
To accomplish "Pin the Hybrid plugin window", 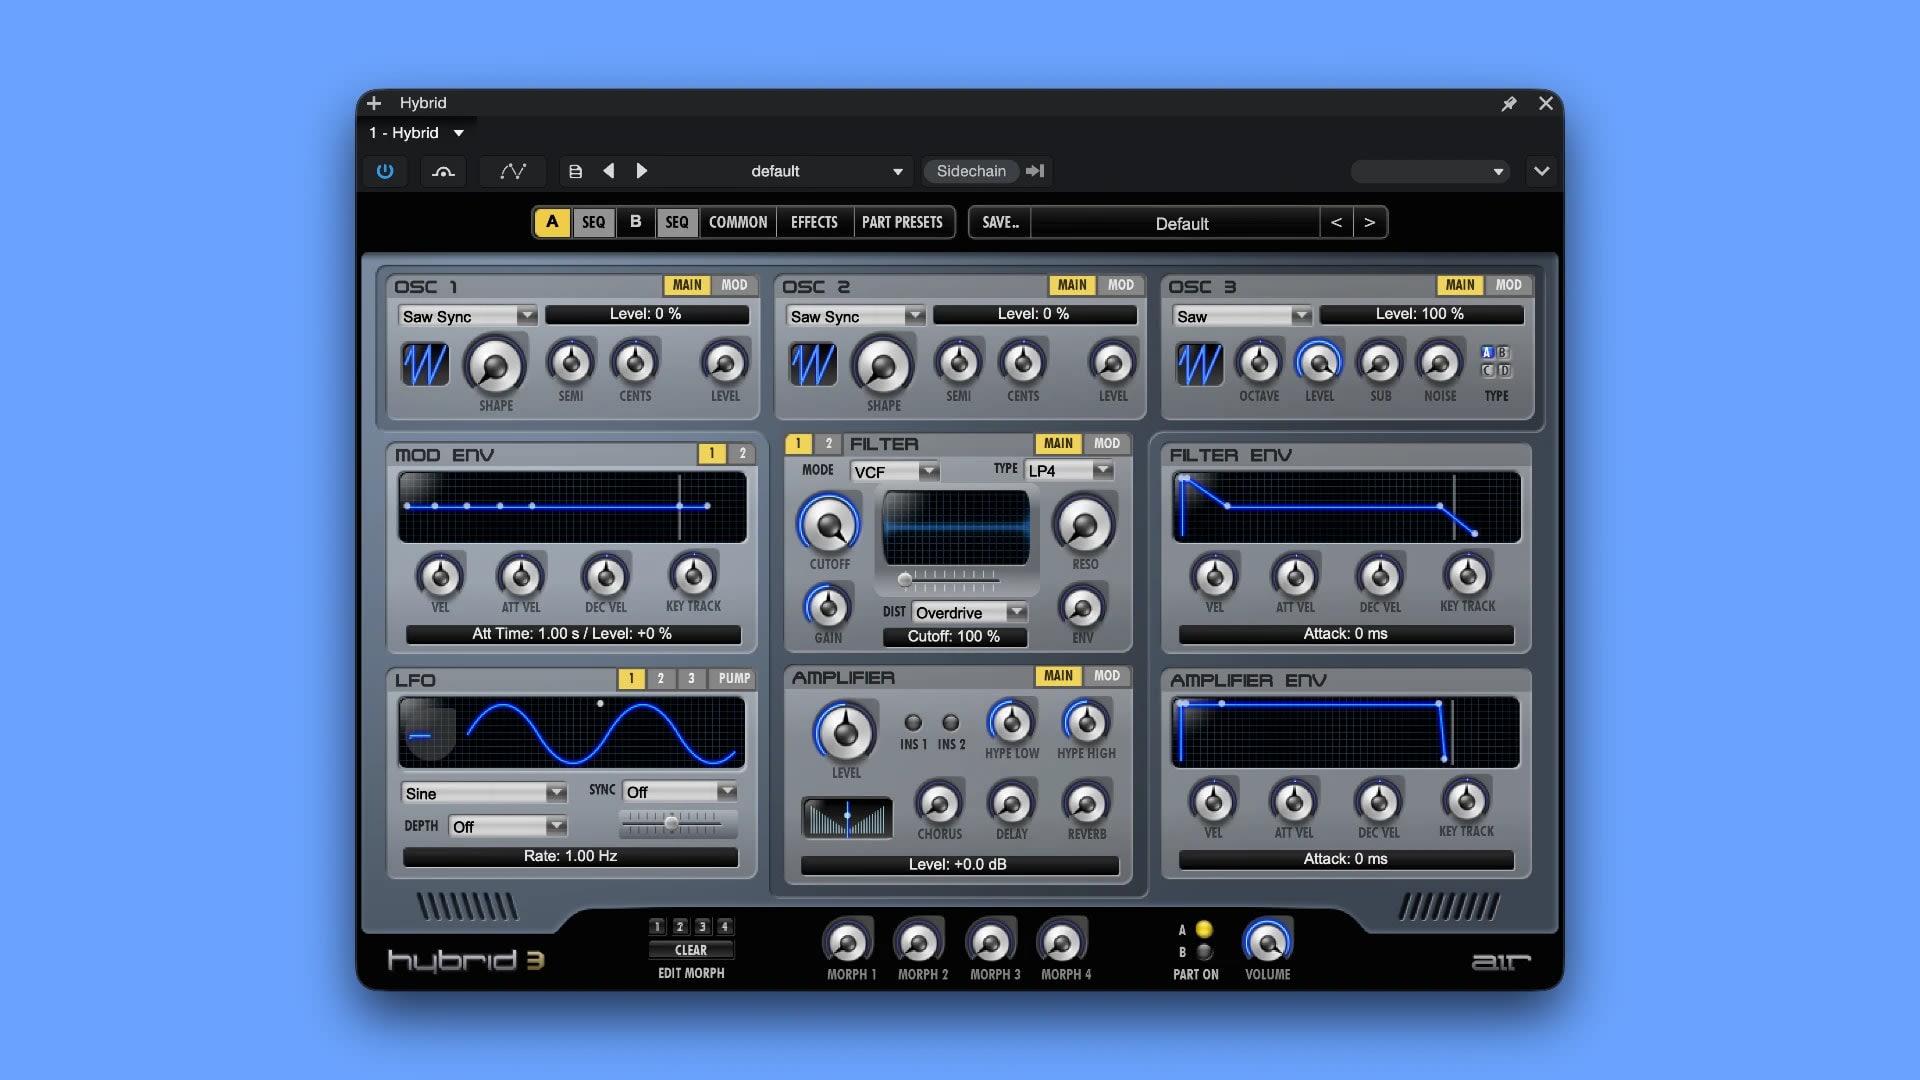I will coord(1509,103).
